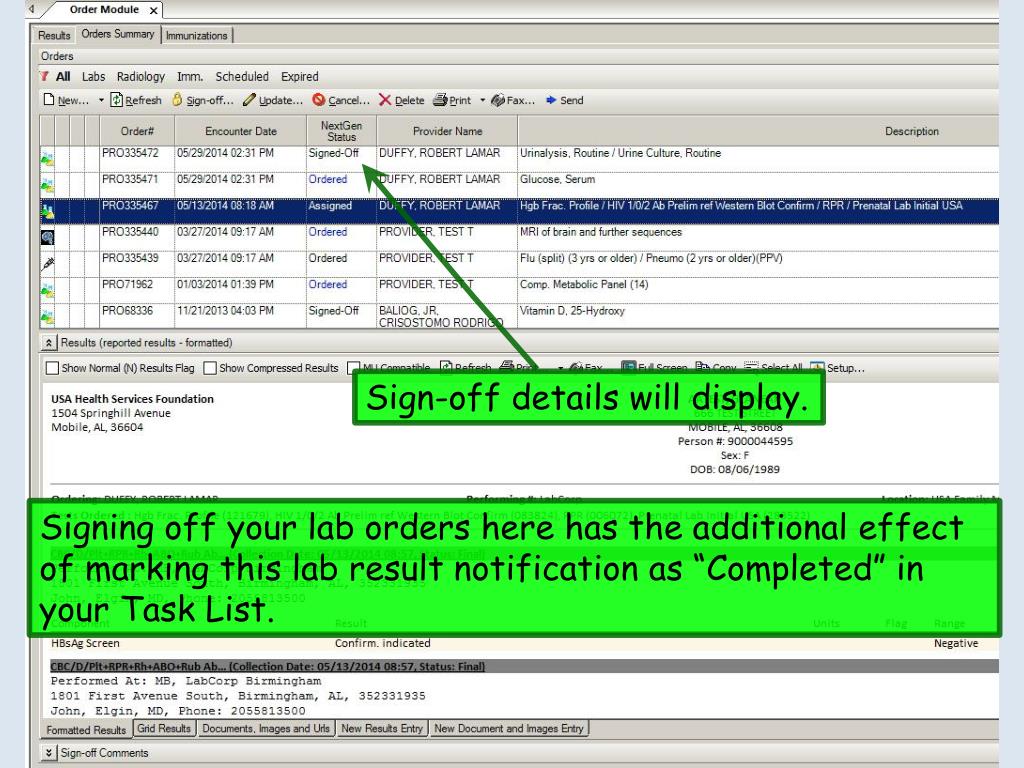Click the Print printer icon in orders toolbar
Image resolution: width=1024 pixels, height=768 pixels.
[x=440, y=100]
